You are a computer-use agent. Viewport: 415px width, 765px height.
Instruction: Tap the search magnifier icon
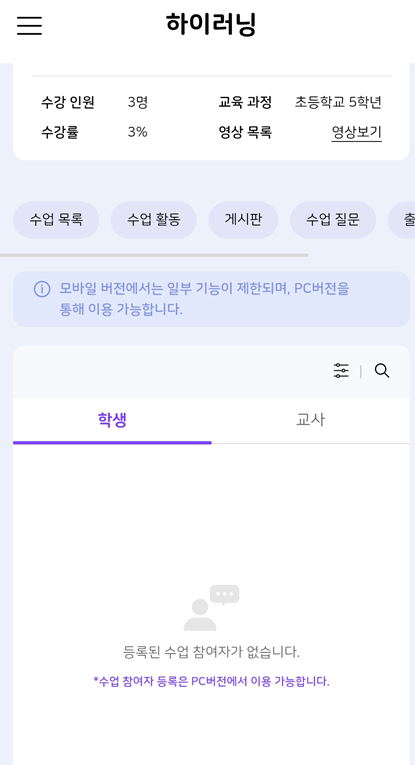(382, 371)
